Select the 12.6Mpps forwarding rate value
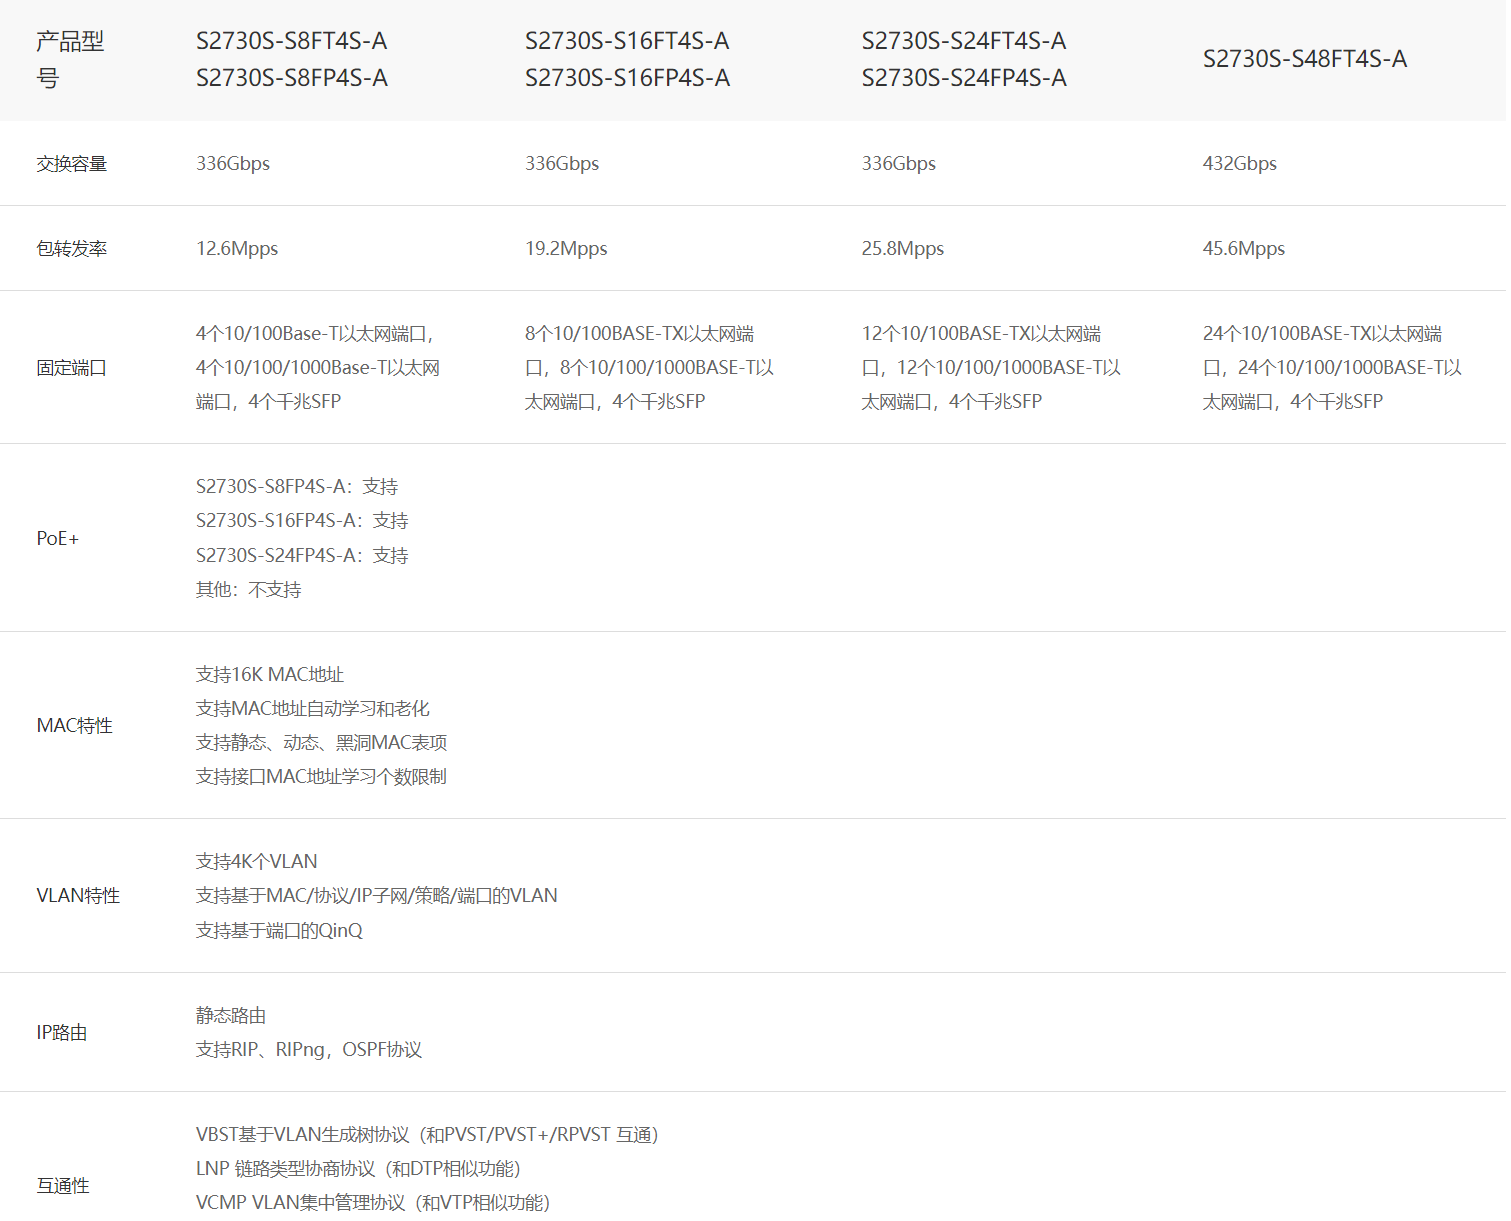 click(237, 249)
